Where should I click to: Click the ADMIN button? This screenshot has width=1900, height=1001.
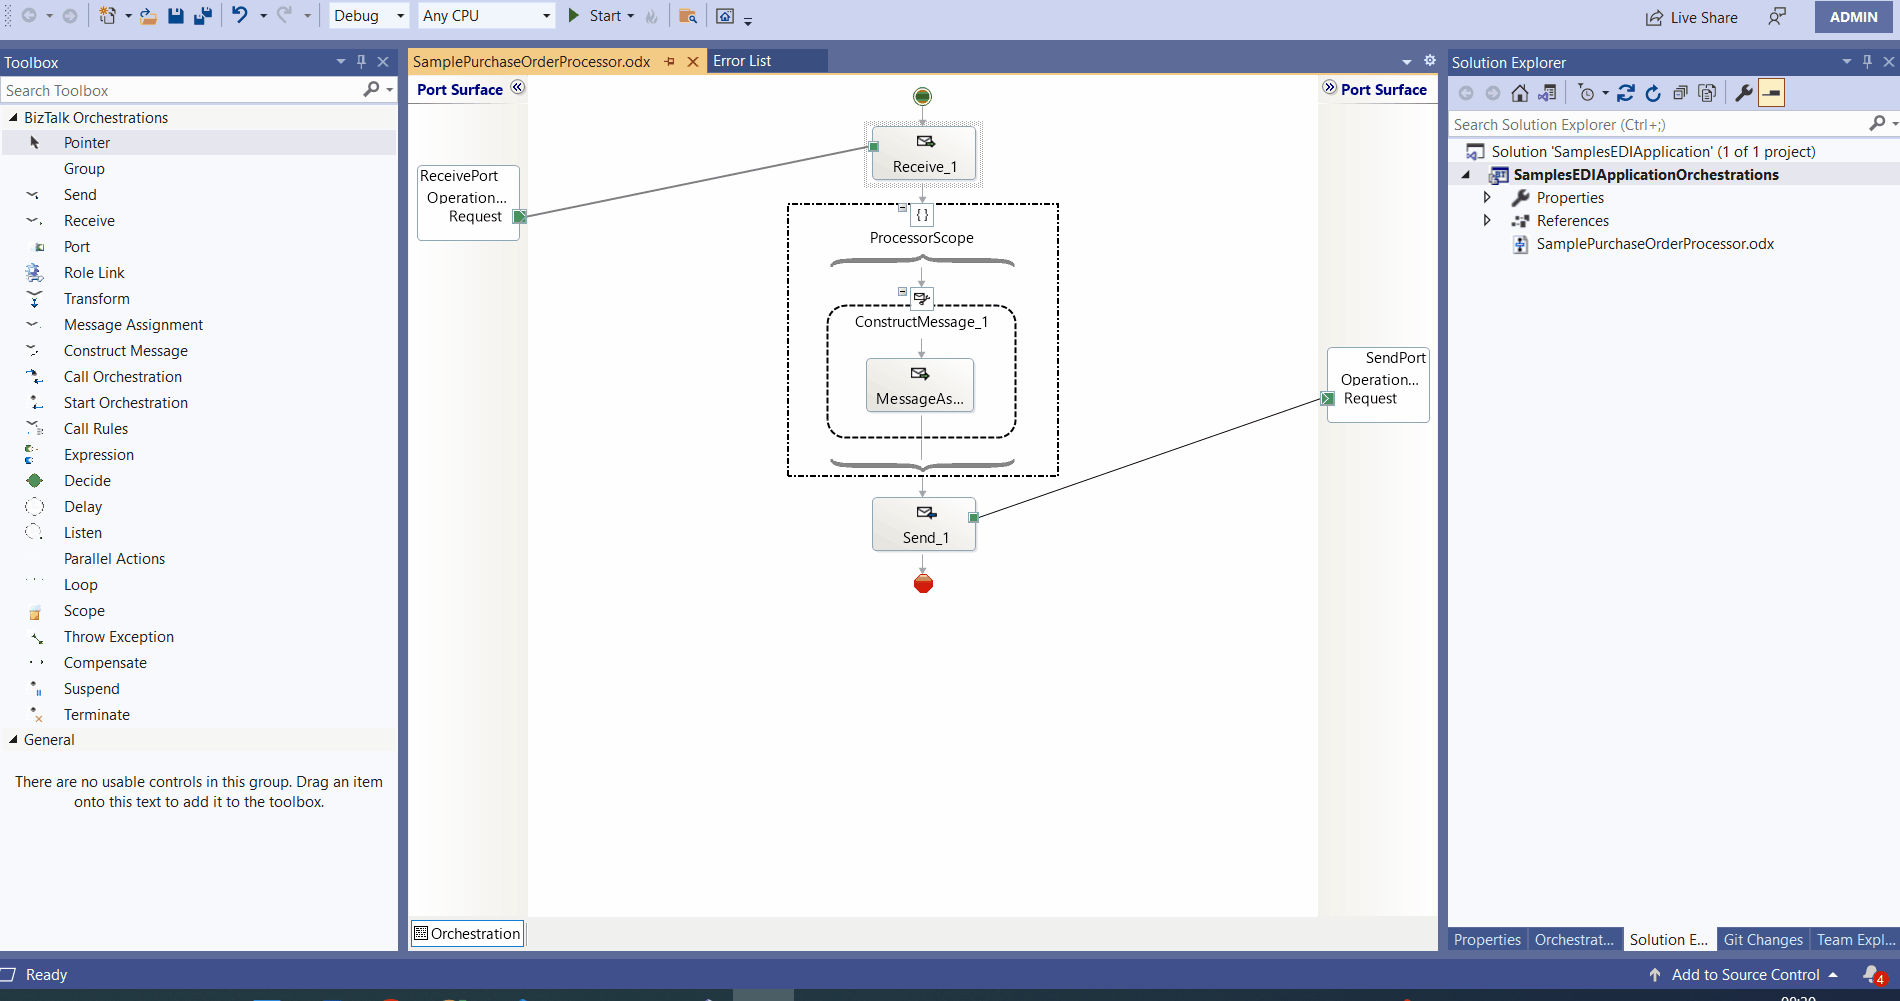click(1853, 17)
